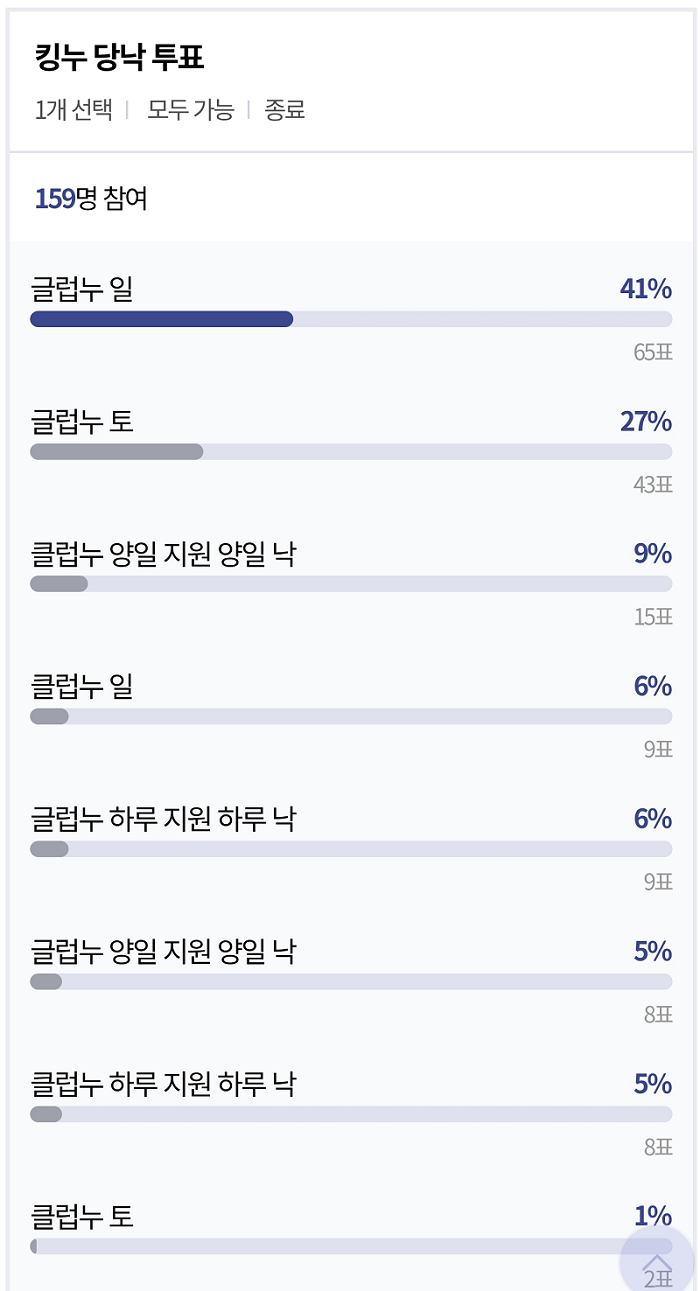Open the 159명 참여 participant count
Screen dimensions: 700x1291
[x=91, y=199]
